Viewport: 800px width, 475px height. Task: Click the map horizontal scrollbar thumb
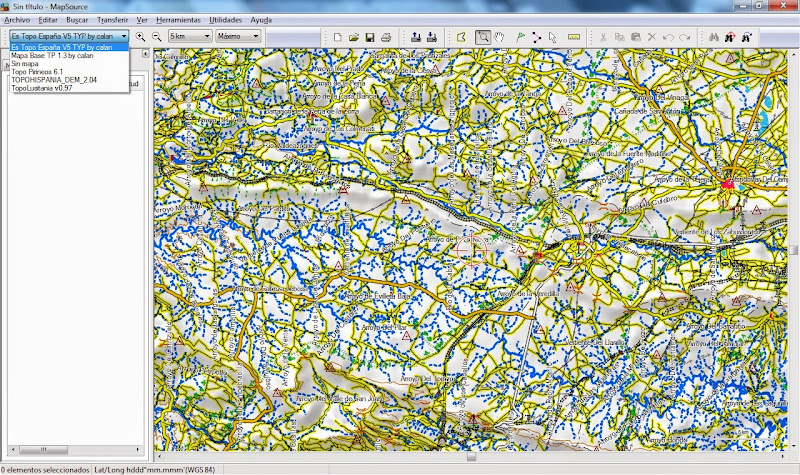[471, 457]
